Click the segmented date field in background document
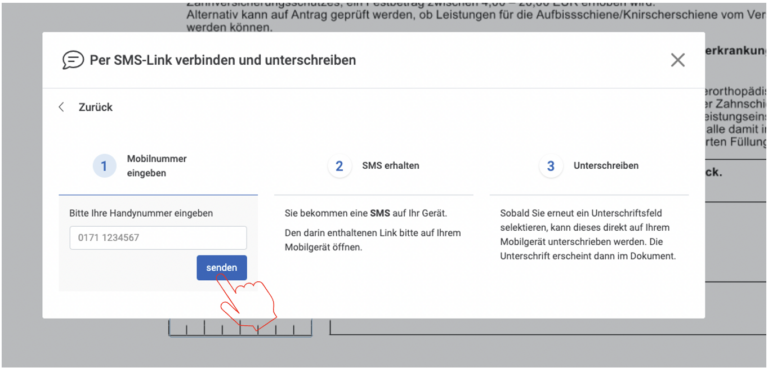This screenshot has width=768, height=368. (x=240, y=328)
